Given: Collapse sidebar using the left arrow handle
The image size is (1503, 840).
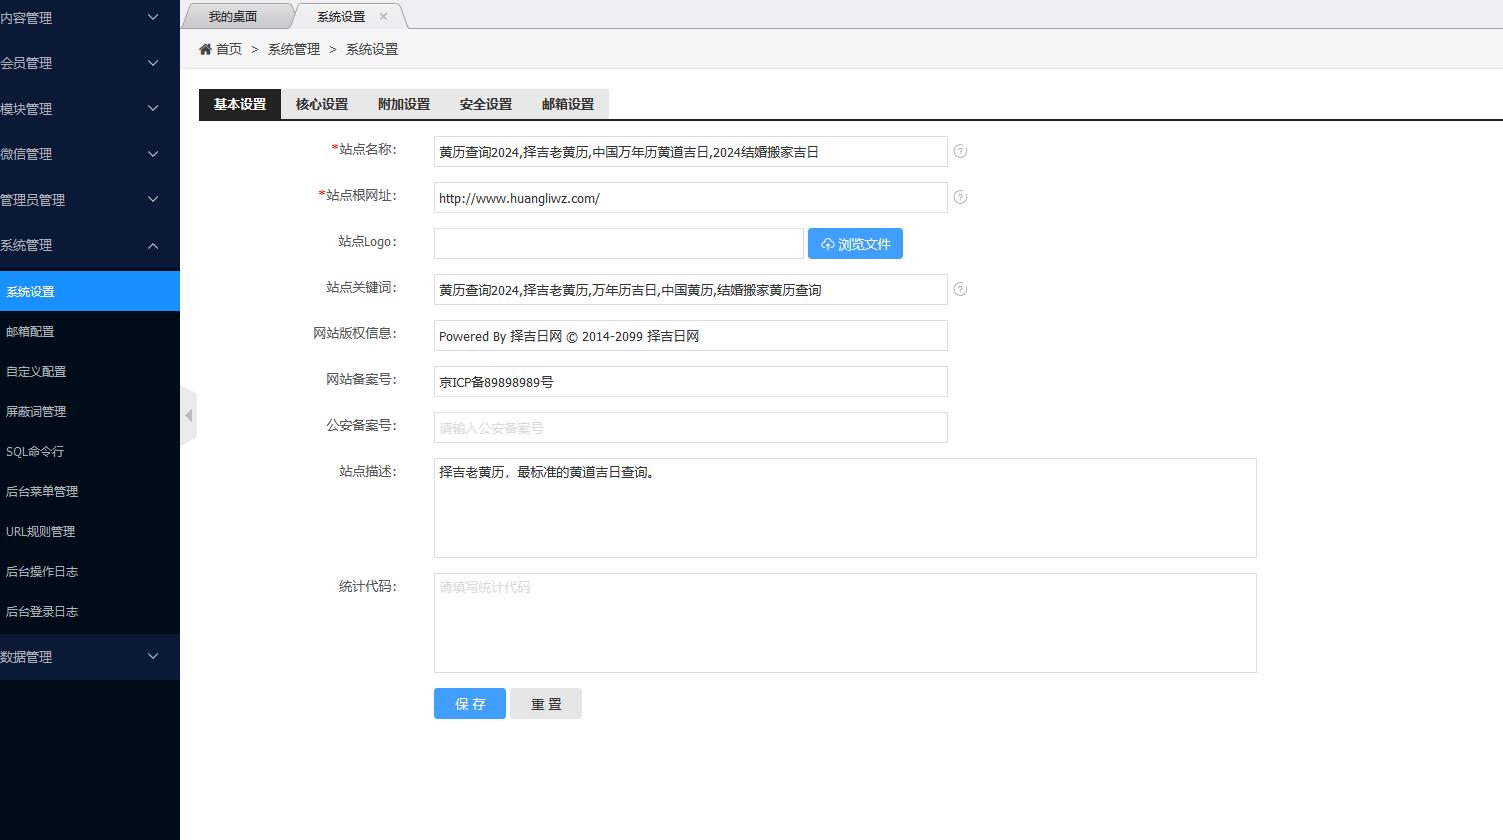Looking at the screenshot, I should tap(188, 415).
